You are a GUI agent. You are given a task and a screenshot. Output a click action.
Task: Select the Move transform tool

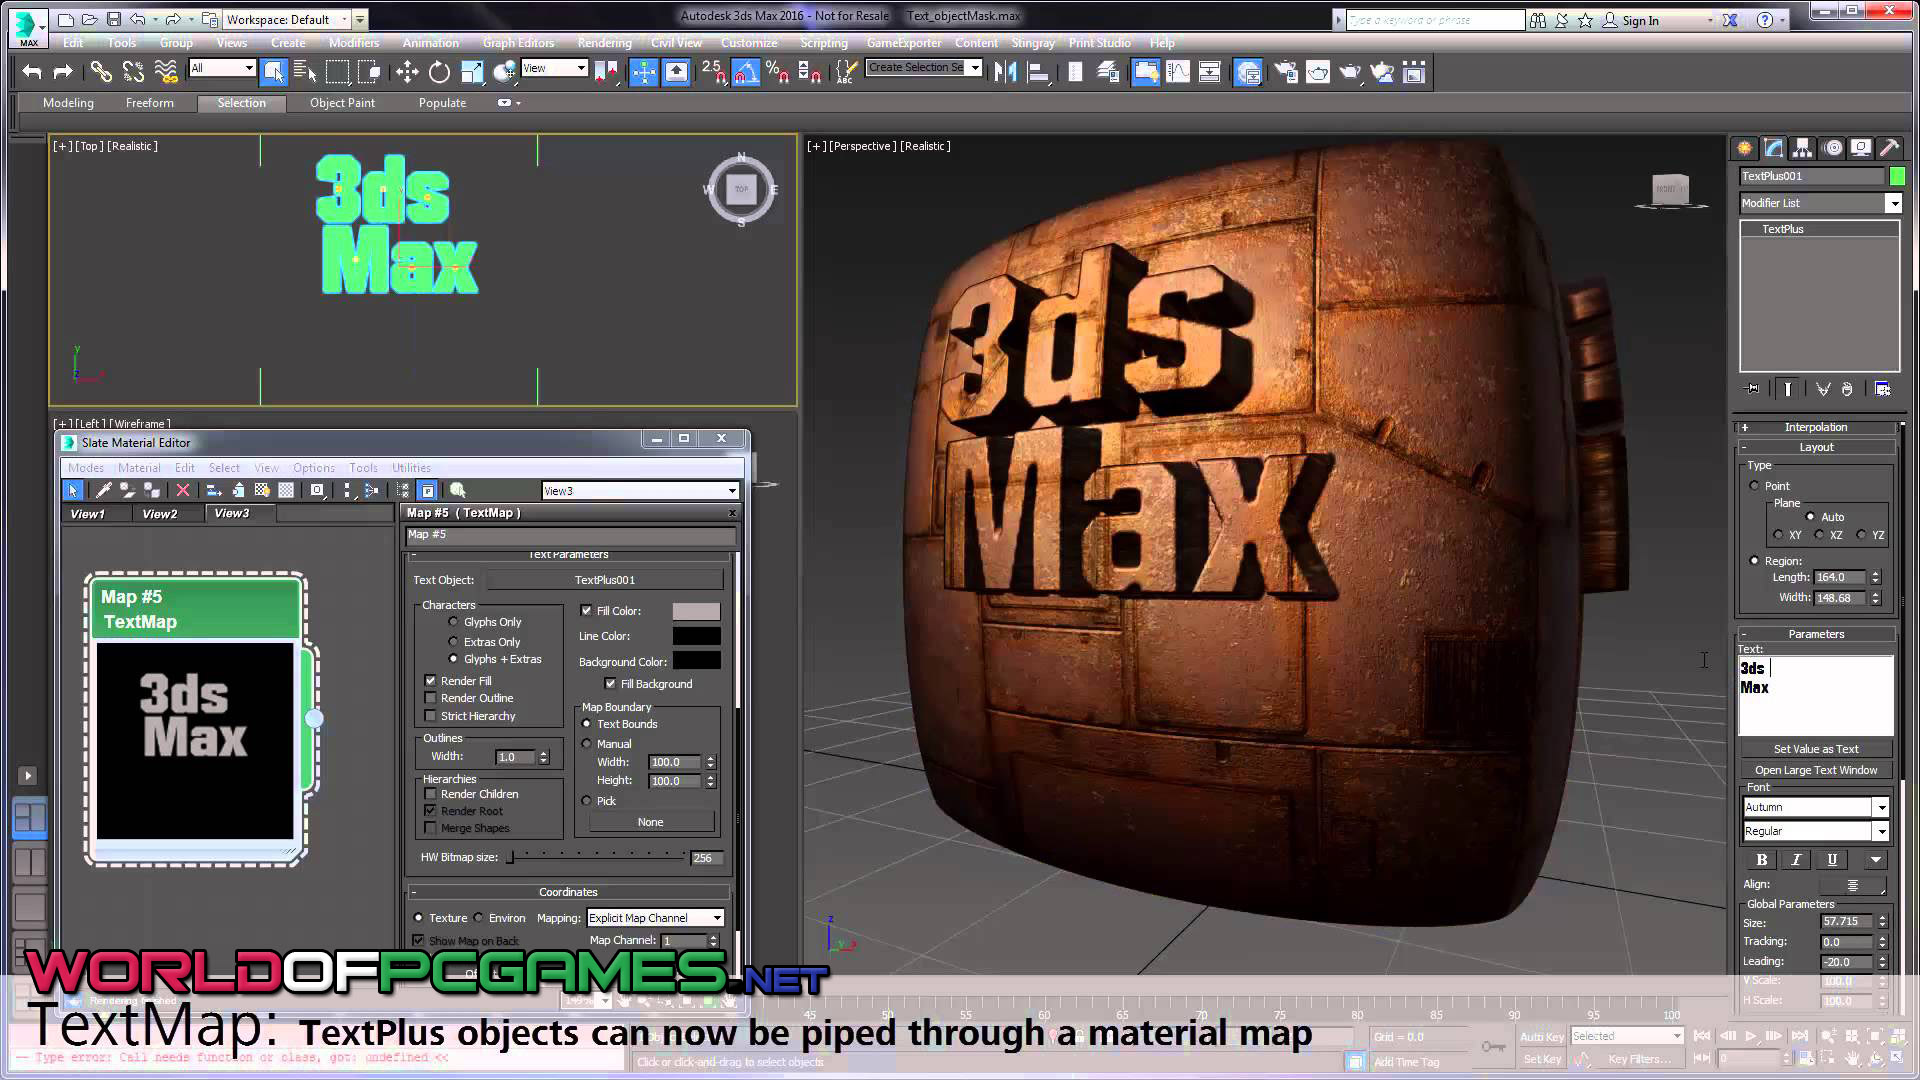pyautogui.click(x=406, y=71)
